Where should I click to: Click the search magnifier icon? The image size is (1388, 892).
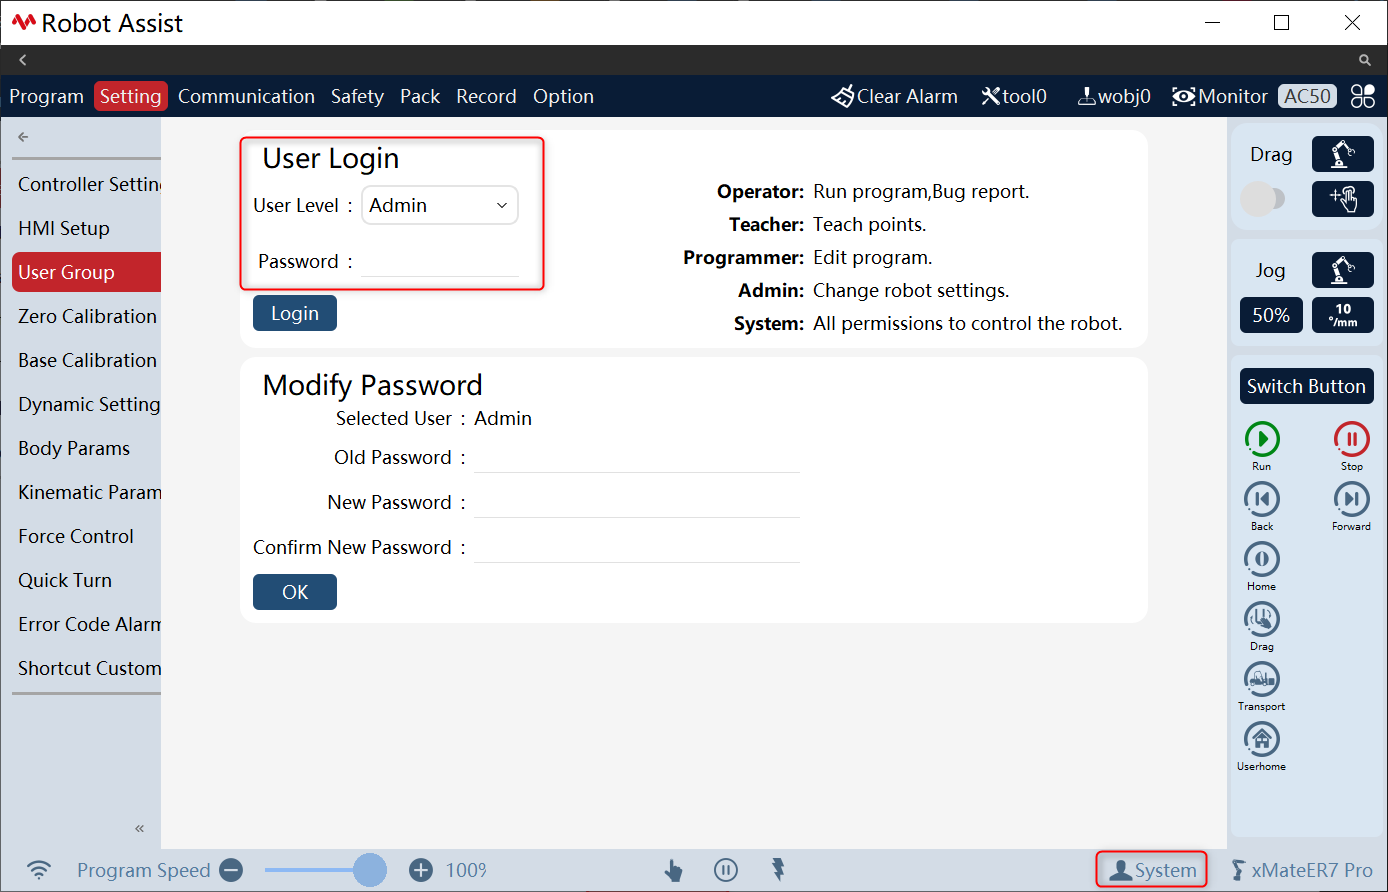(x=1365, y=60)
